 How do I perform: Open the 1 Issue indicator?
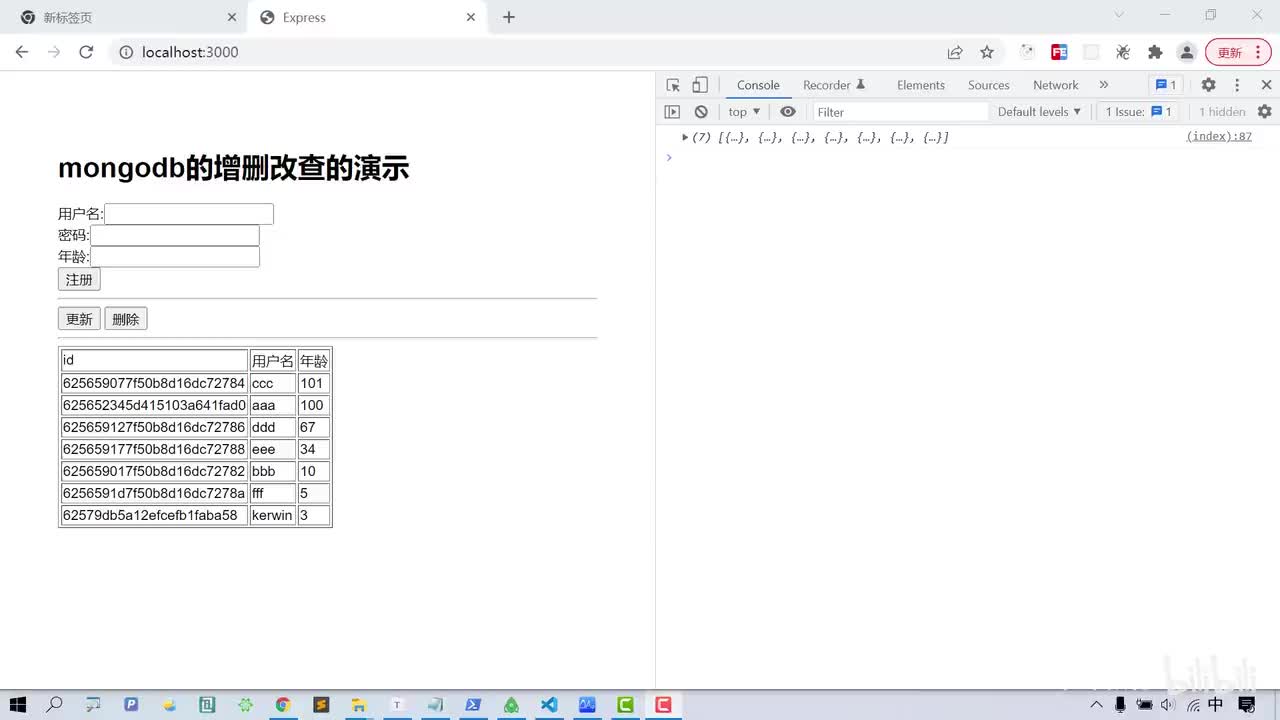(1138, 112)
